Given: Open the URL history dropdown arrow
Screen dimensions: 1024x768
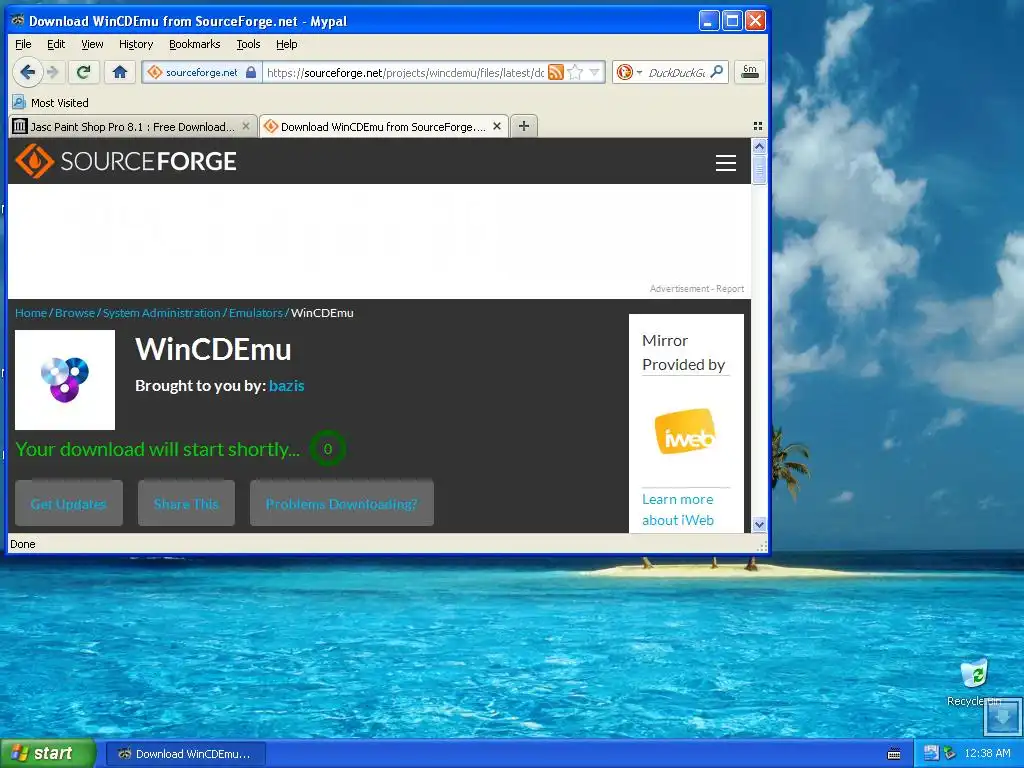Looking at the screenshot, I should pos(594,72).
